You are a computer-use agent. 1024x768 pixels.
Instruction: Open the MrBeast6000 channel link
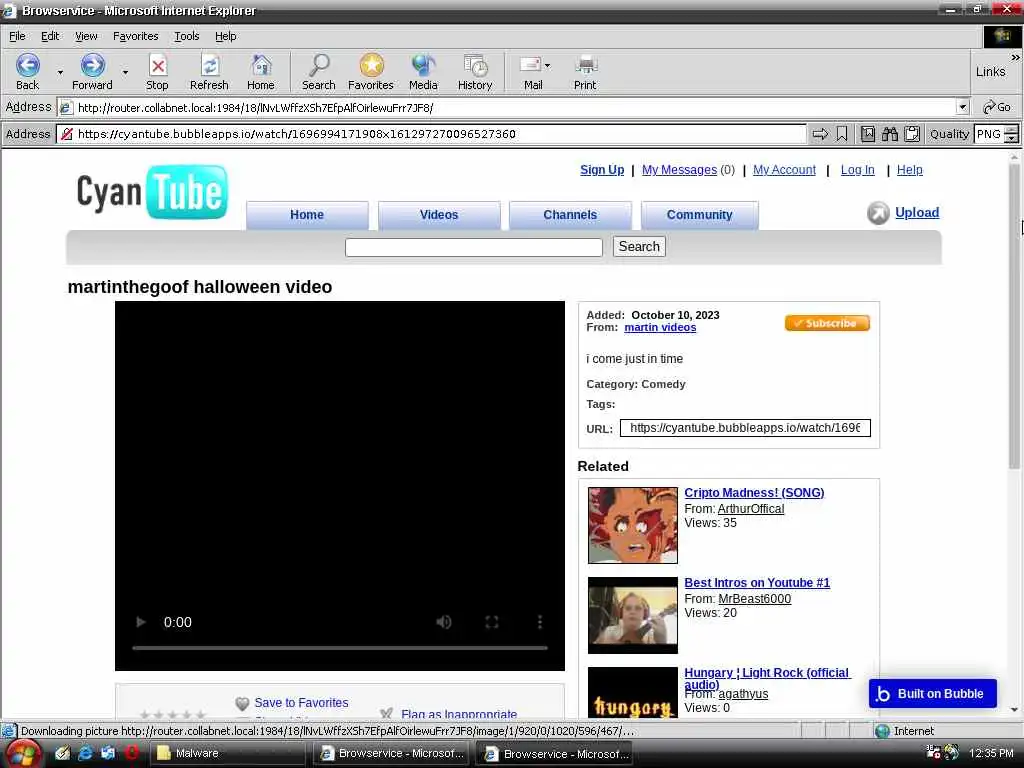(755, 599)
